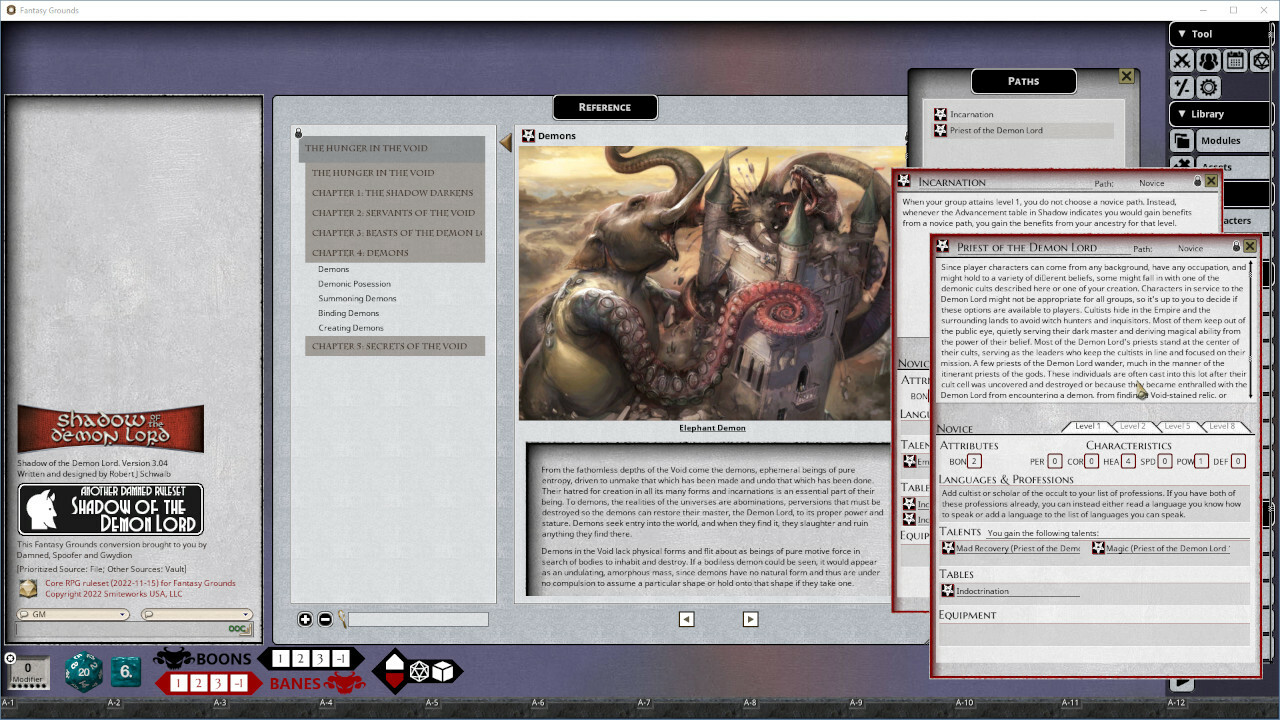Toggle the lock on Priest of the Demon Lord
Viewport: 1280px width, 720px height.
tap(1235, 246)
